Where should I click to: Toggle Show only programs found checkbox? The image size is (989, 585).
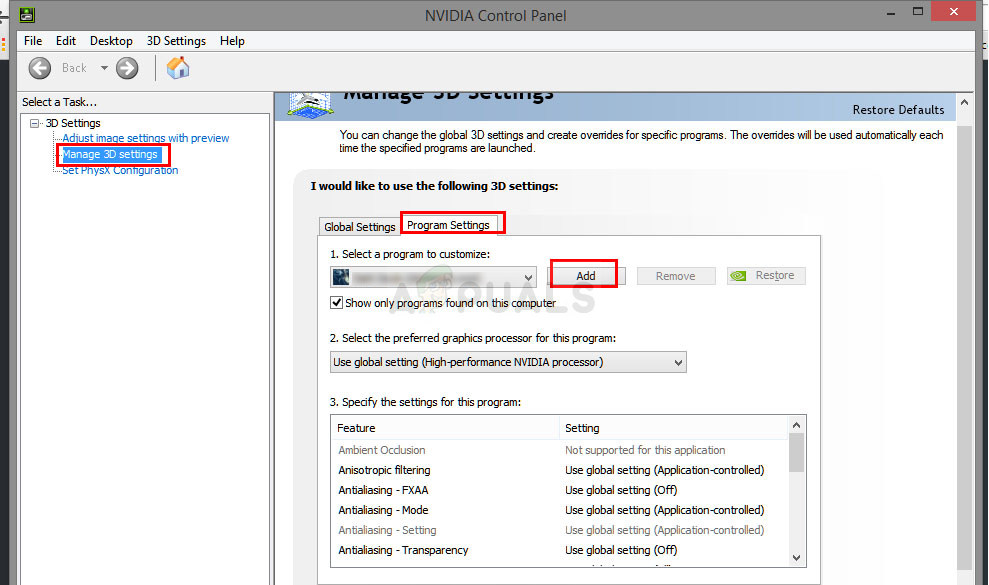click(x=337, y=303)
